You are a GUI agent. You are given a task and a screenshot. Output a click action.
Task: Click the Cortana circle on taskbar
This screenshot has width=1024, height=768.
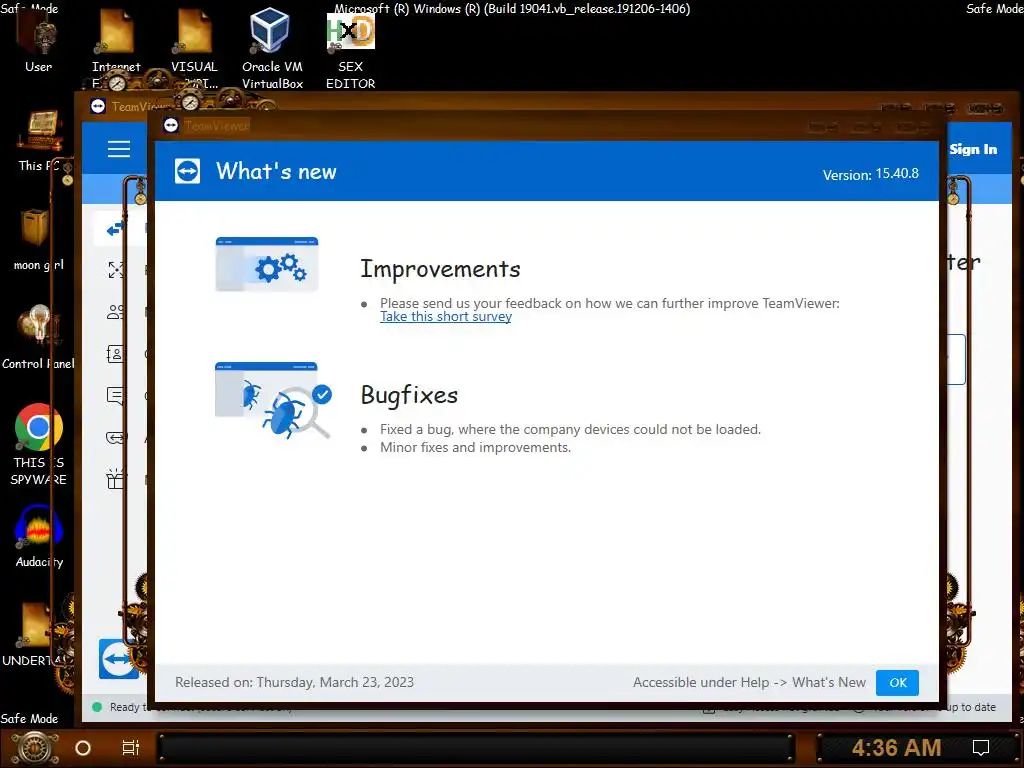(83, 748)
